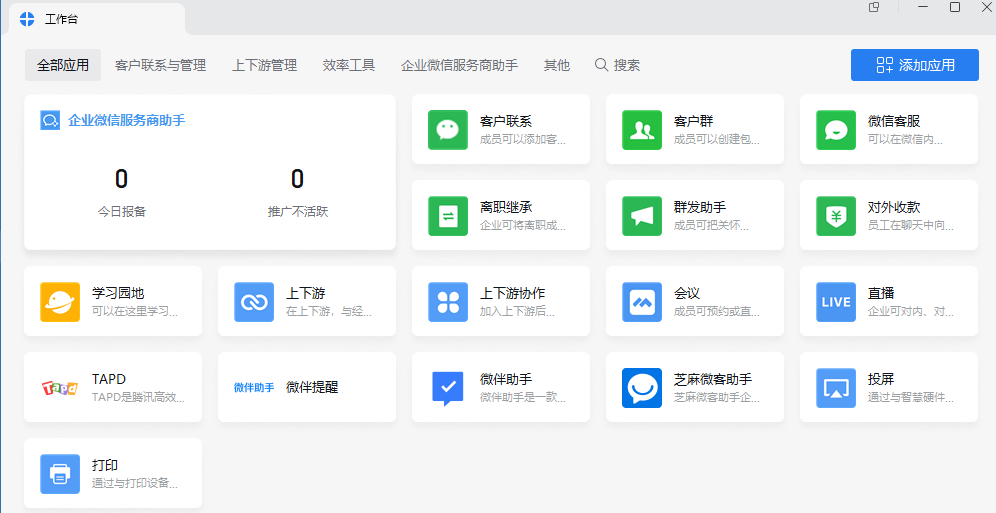Switch to the 客户联系与管理 tab
Image resolution: width=996 pixels, height=513 pixels.
[x=161, y=65]
